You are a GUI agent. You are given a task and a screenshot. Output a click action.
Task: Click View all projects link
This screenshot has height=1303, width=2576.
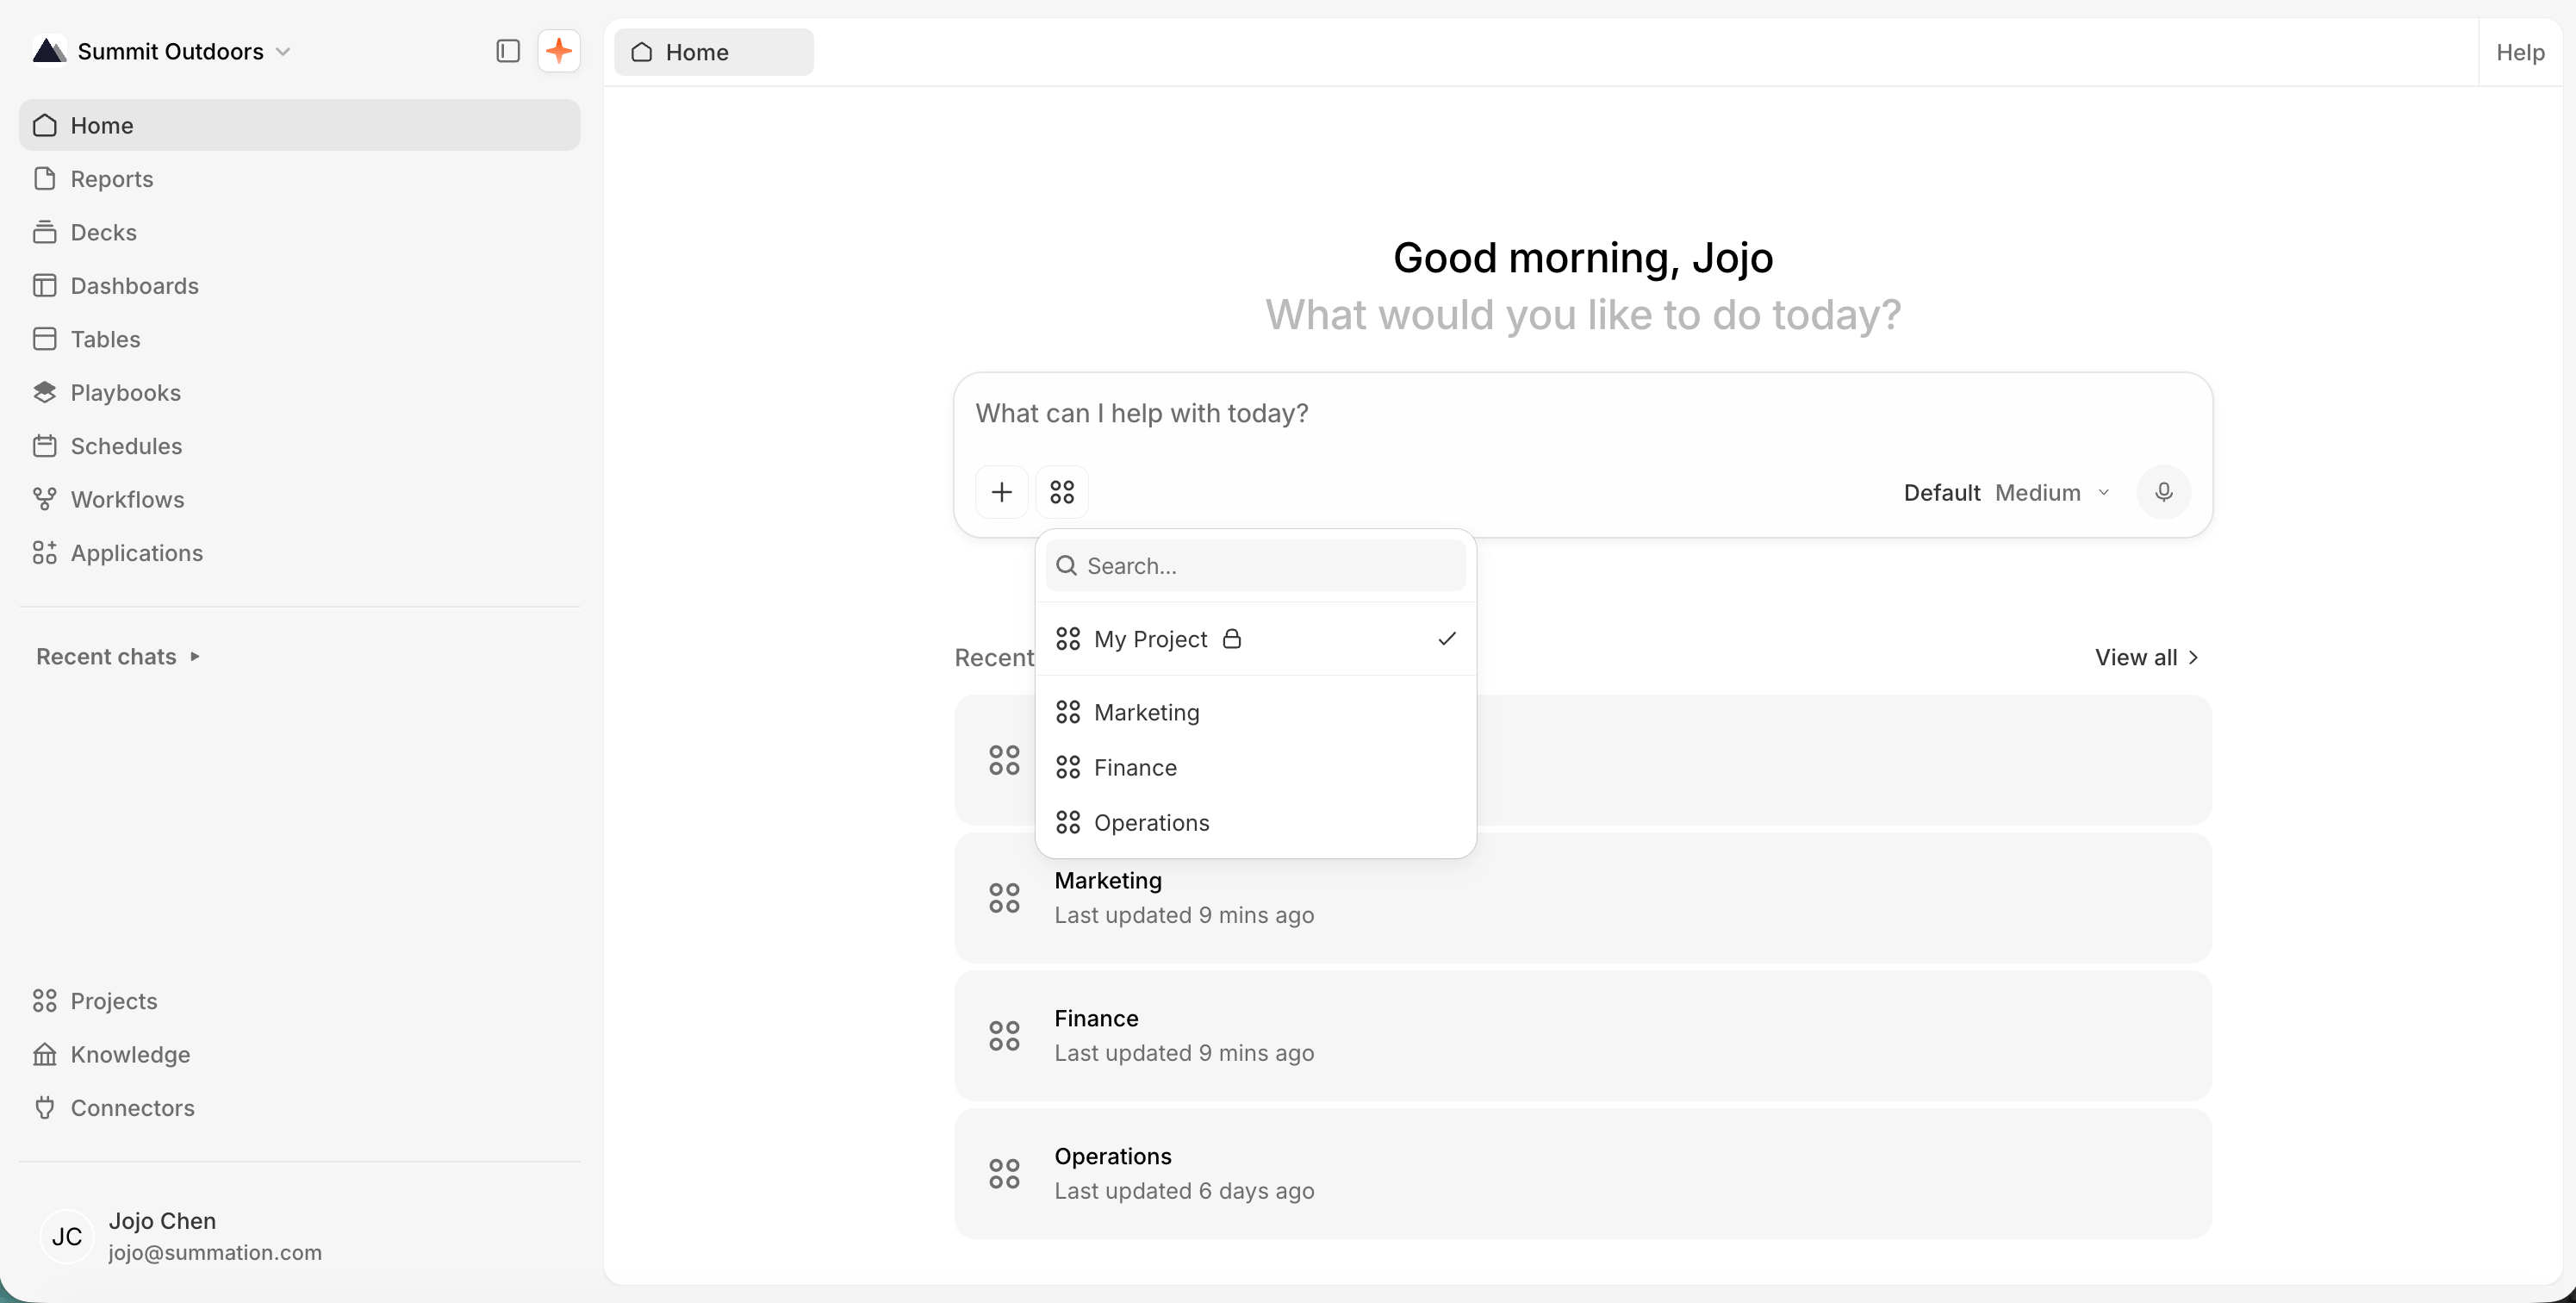pyautogui.click(x=2147, y=657)
